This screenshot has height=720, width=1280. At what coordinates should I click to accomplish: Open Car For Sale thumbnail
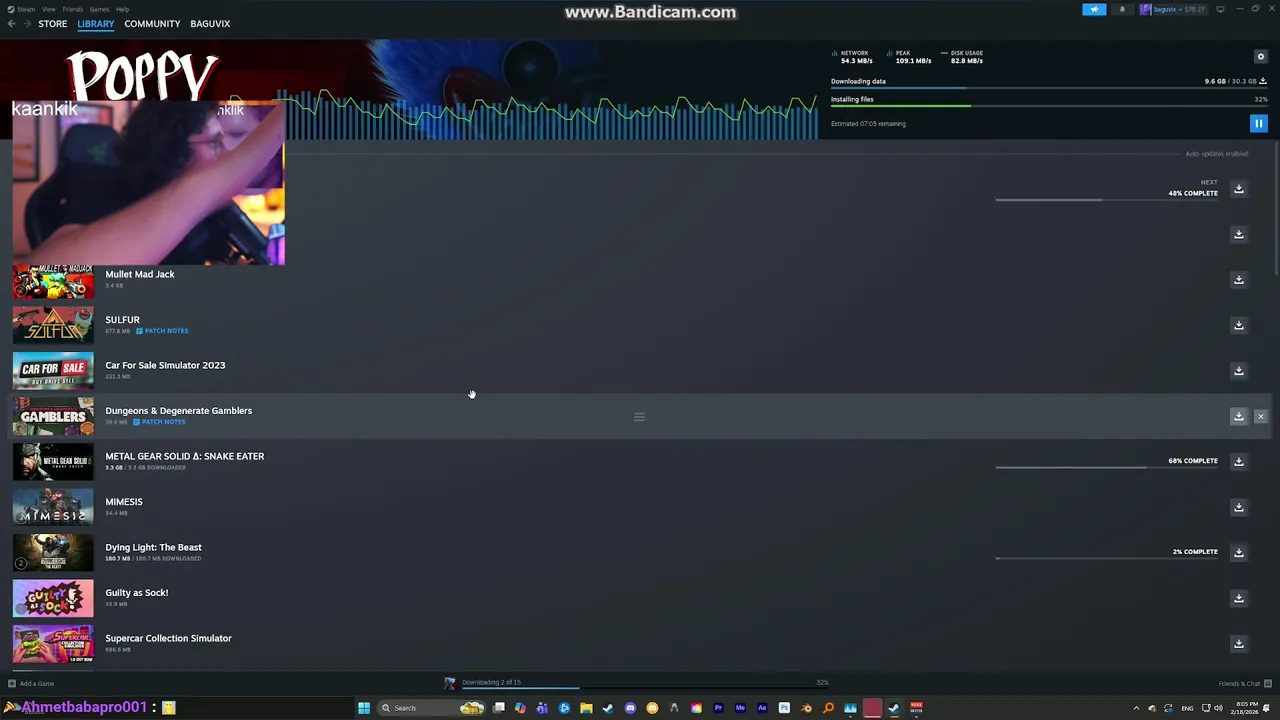(53, 371)
